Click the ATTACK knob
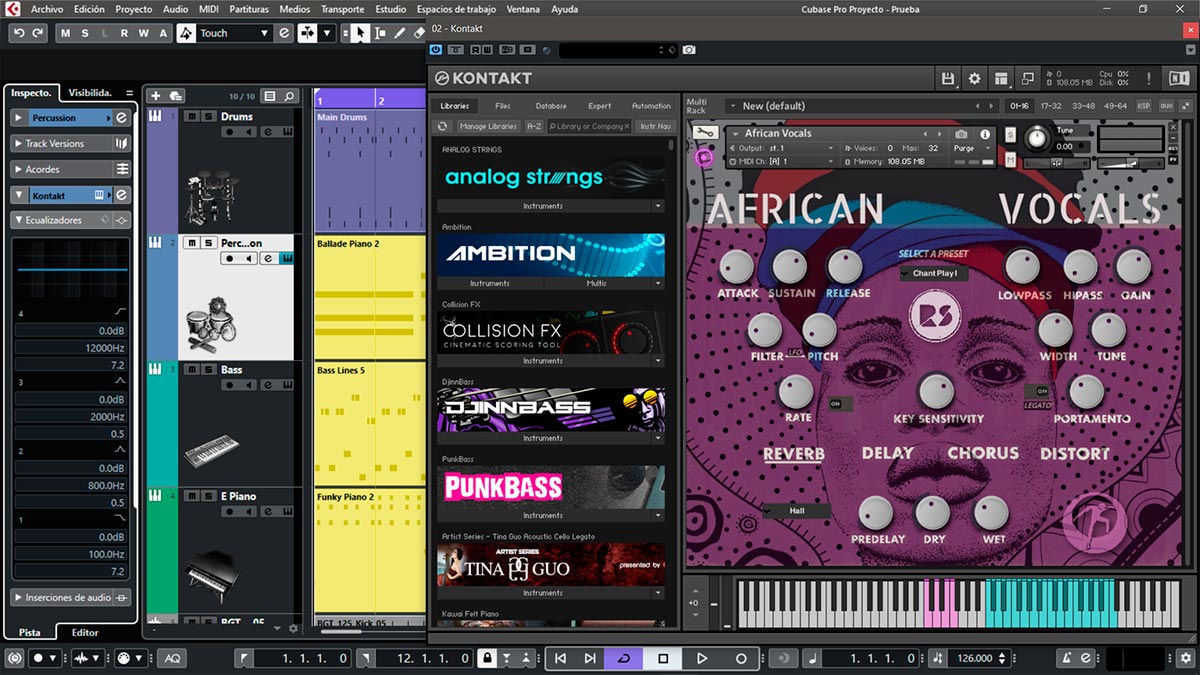This screenshot has width=1200, height=675. point(737,266)
